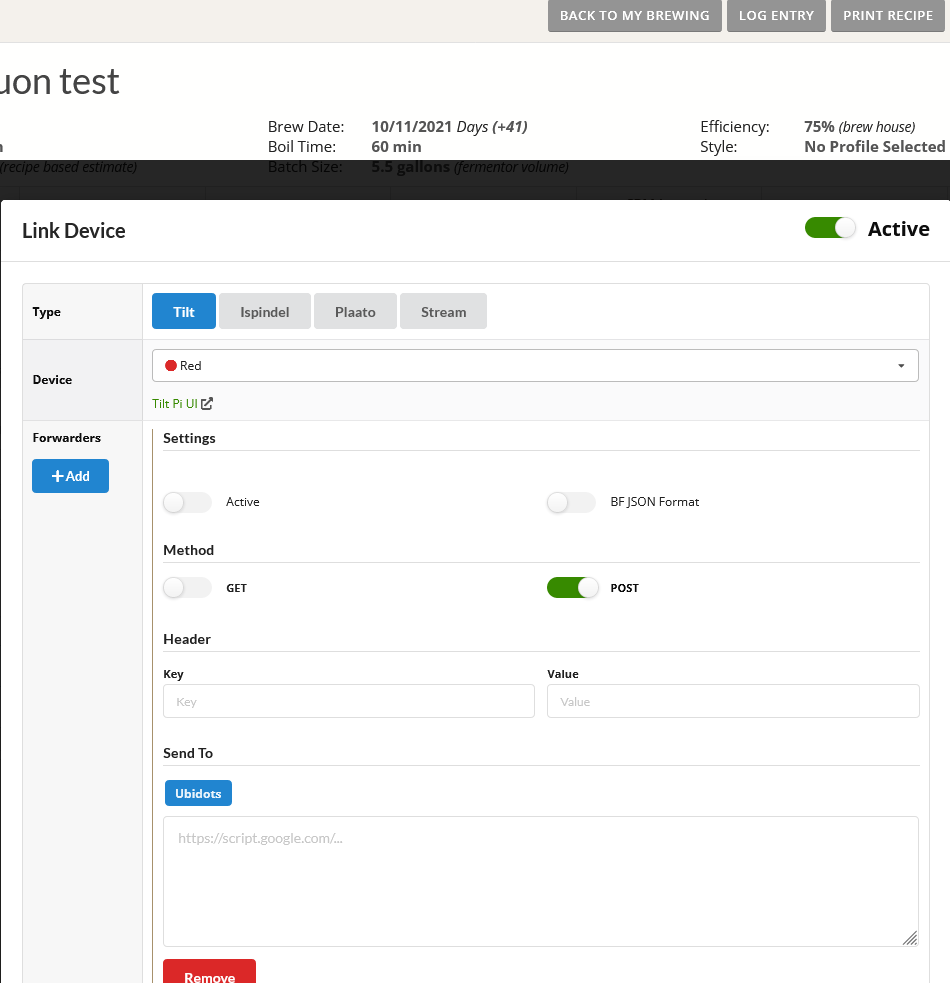Viewport: 950px width, 983px height.
Task: Choose the Plaato device type
Action: 355,311
